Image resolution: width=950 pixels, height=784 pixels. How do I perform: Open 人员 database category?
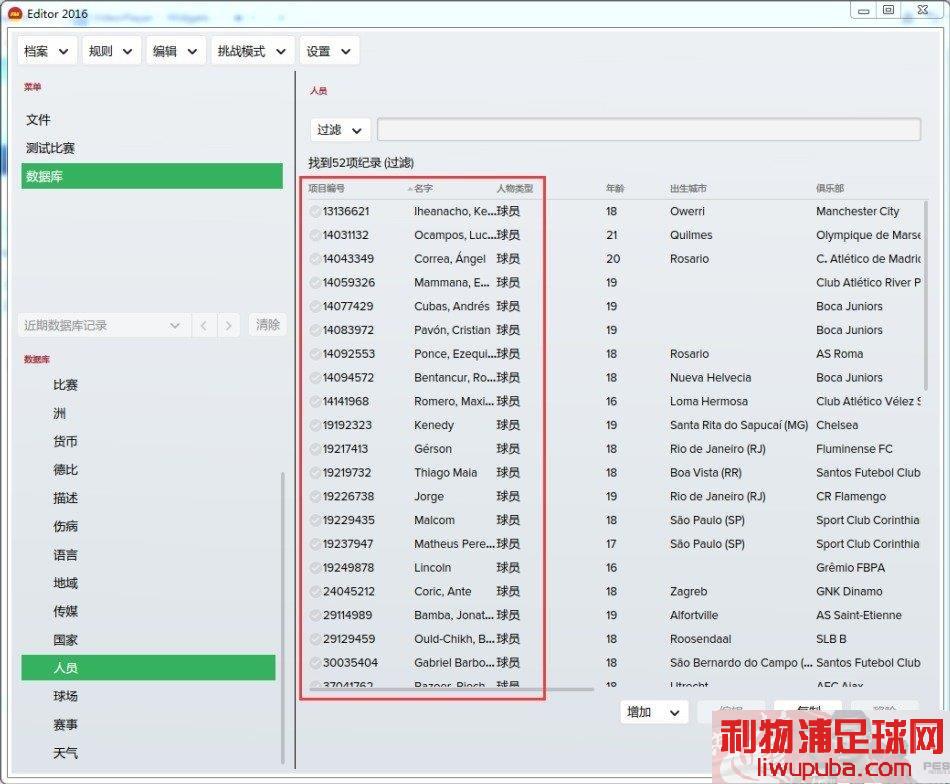(148, 668)
